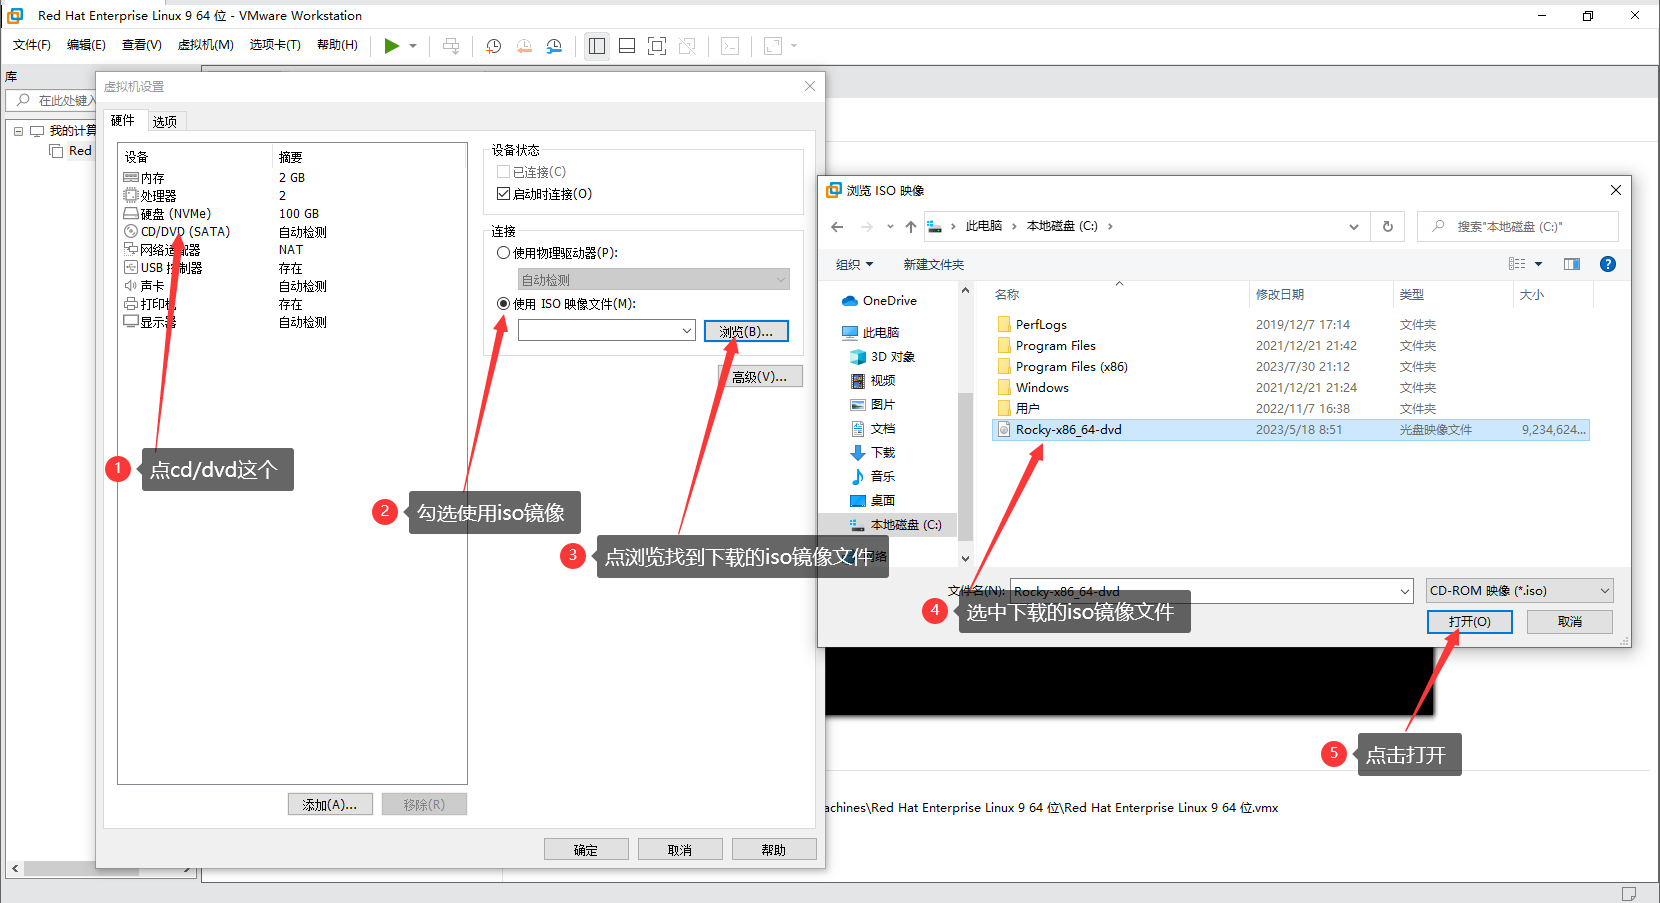The width and height of the screenshot is (1660, 903).
Task: Select the 使用物理驱动器(P) radio button
Action: click(504, 253)
